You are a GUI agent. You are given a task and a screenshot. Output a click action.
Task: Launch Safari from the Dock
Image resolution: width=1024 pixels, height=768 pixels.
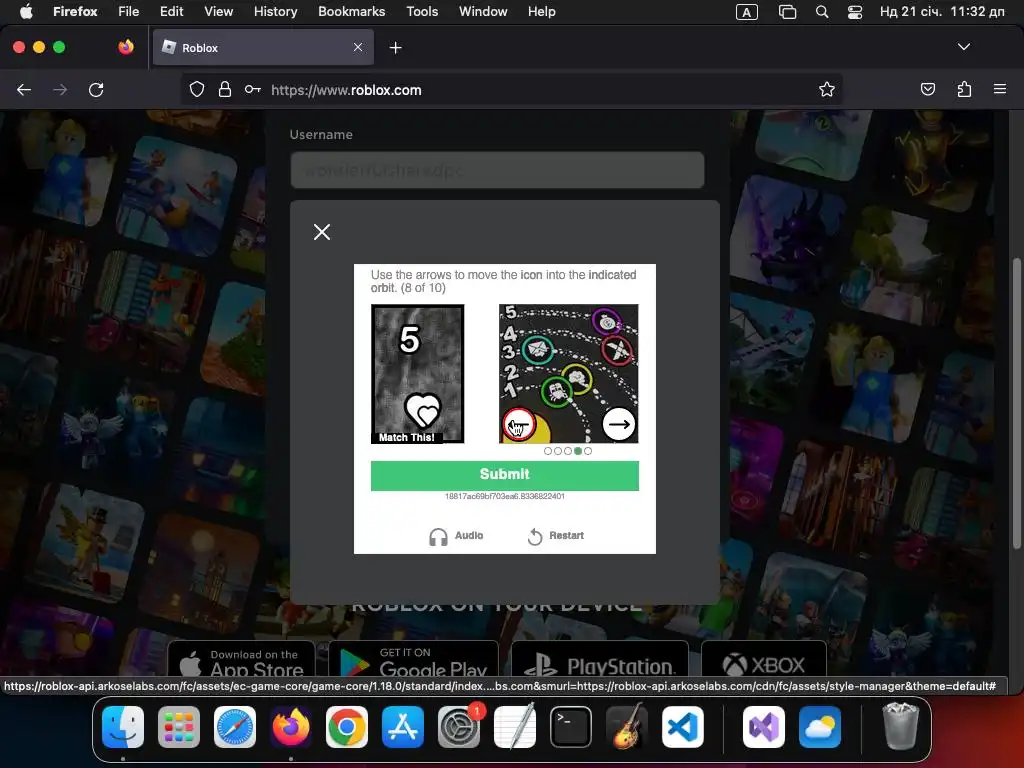[235, 727]
